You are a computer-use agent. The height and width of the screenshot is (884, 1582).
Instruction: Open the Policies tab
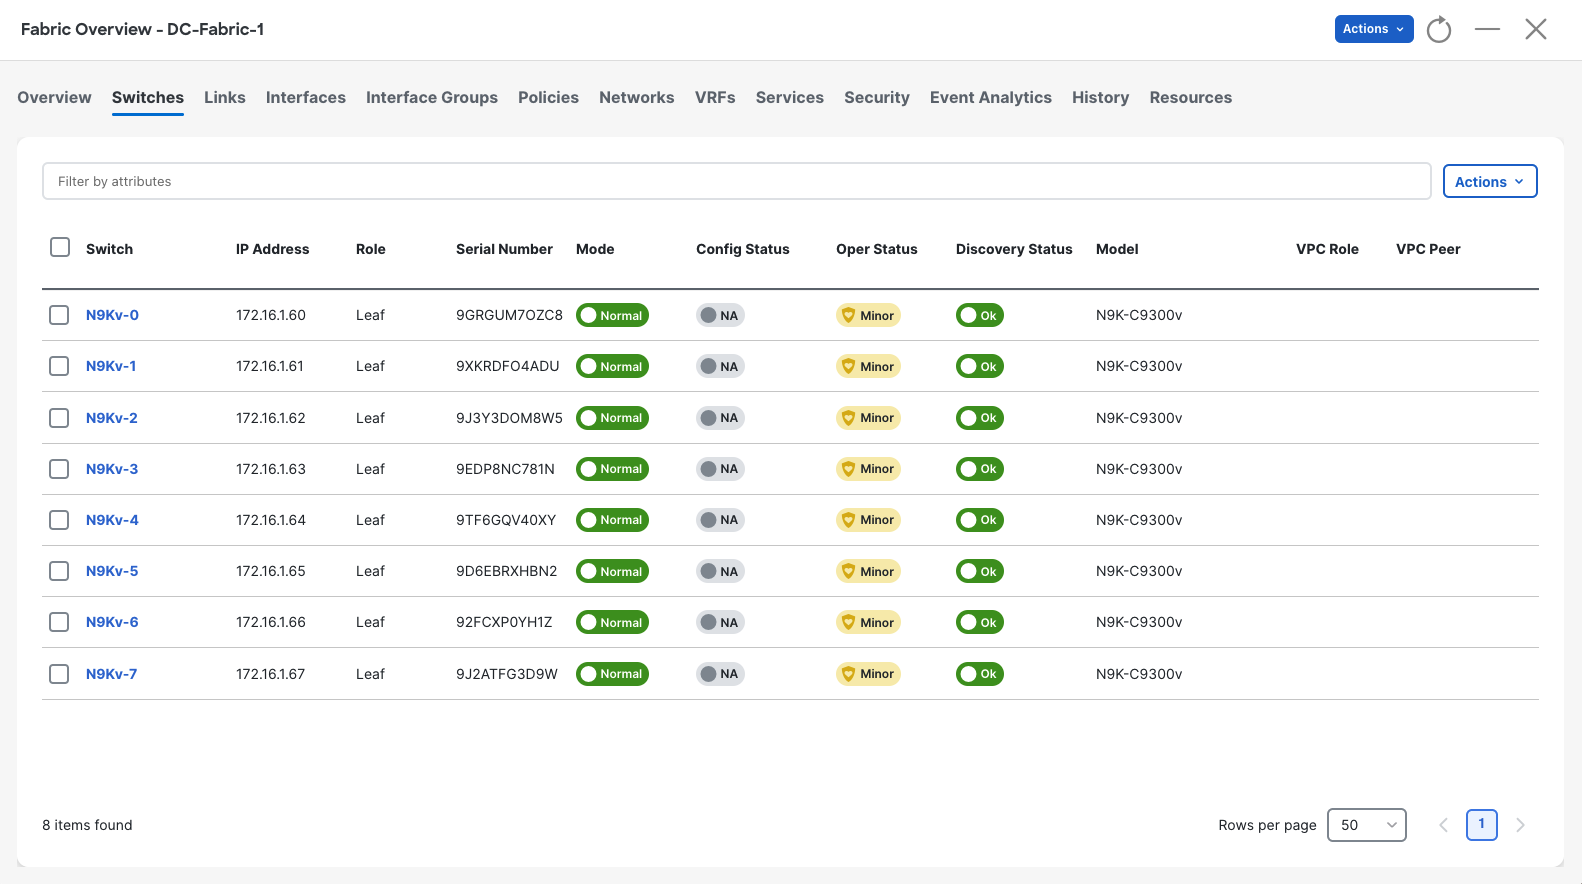(548, 97)
